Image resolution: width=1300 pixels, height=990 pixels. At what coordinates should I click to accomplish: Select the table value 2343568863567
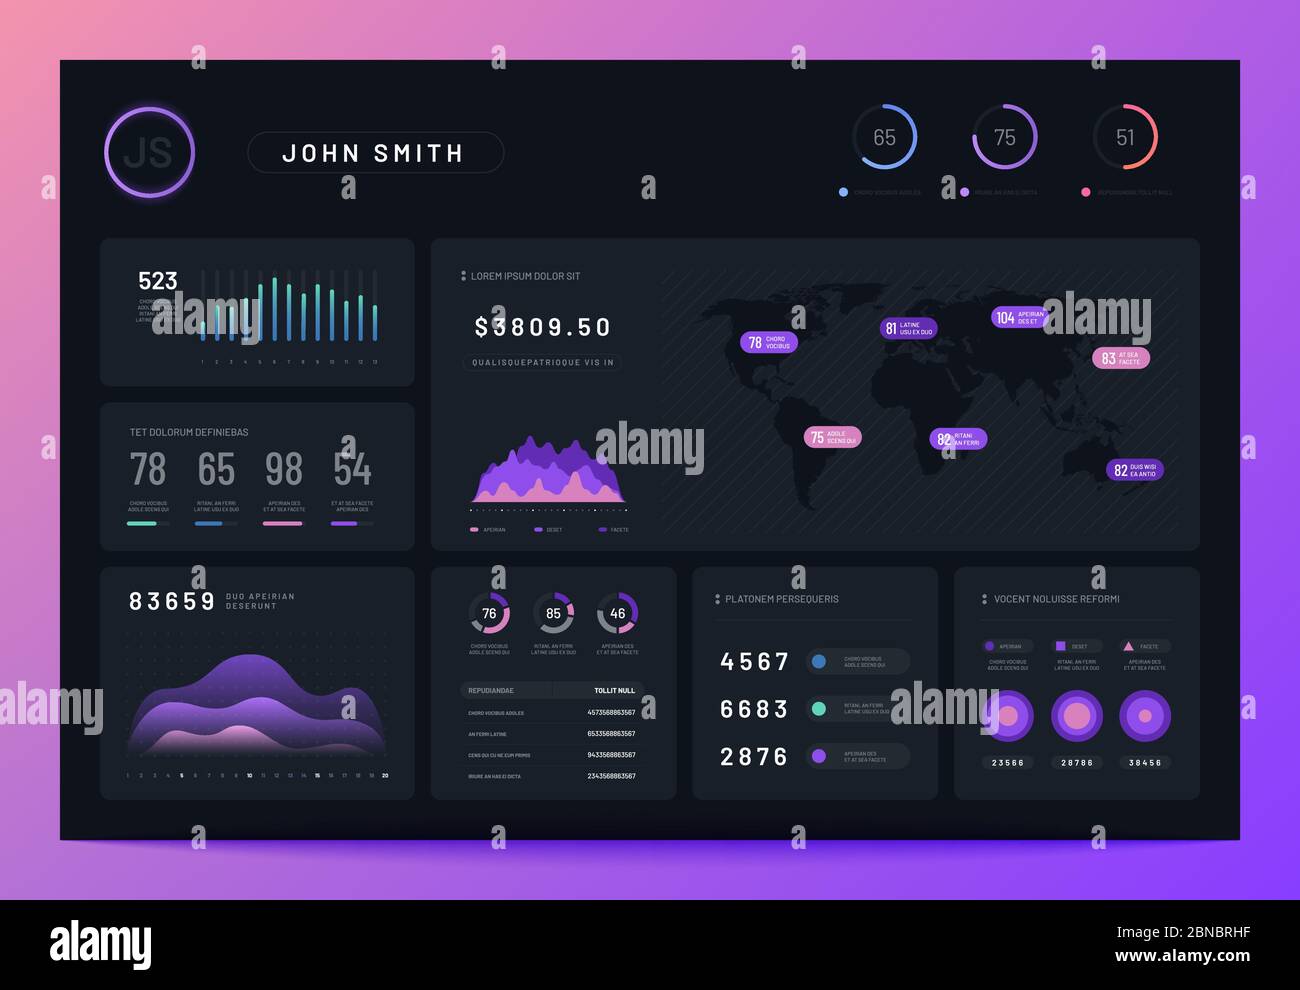611,776
